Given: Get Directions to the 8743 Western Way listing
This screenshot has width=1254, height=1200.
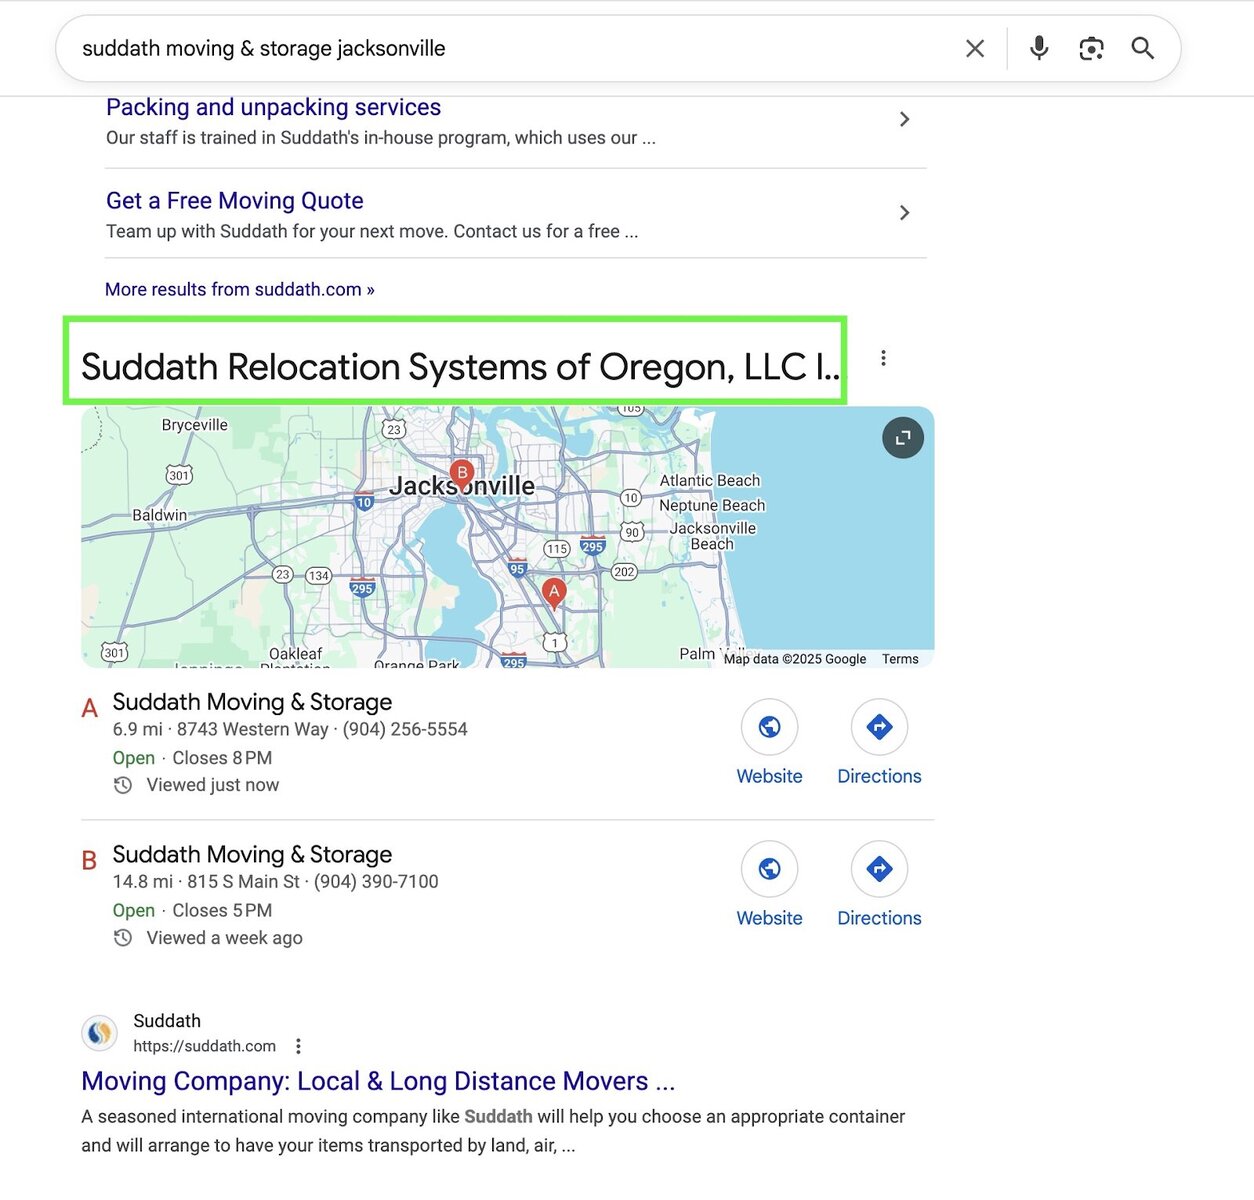Looking at the screenshot, I should click(879, 743).
